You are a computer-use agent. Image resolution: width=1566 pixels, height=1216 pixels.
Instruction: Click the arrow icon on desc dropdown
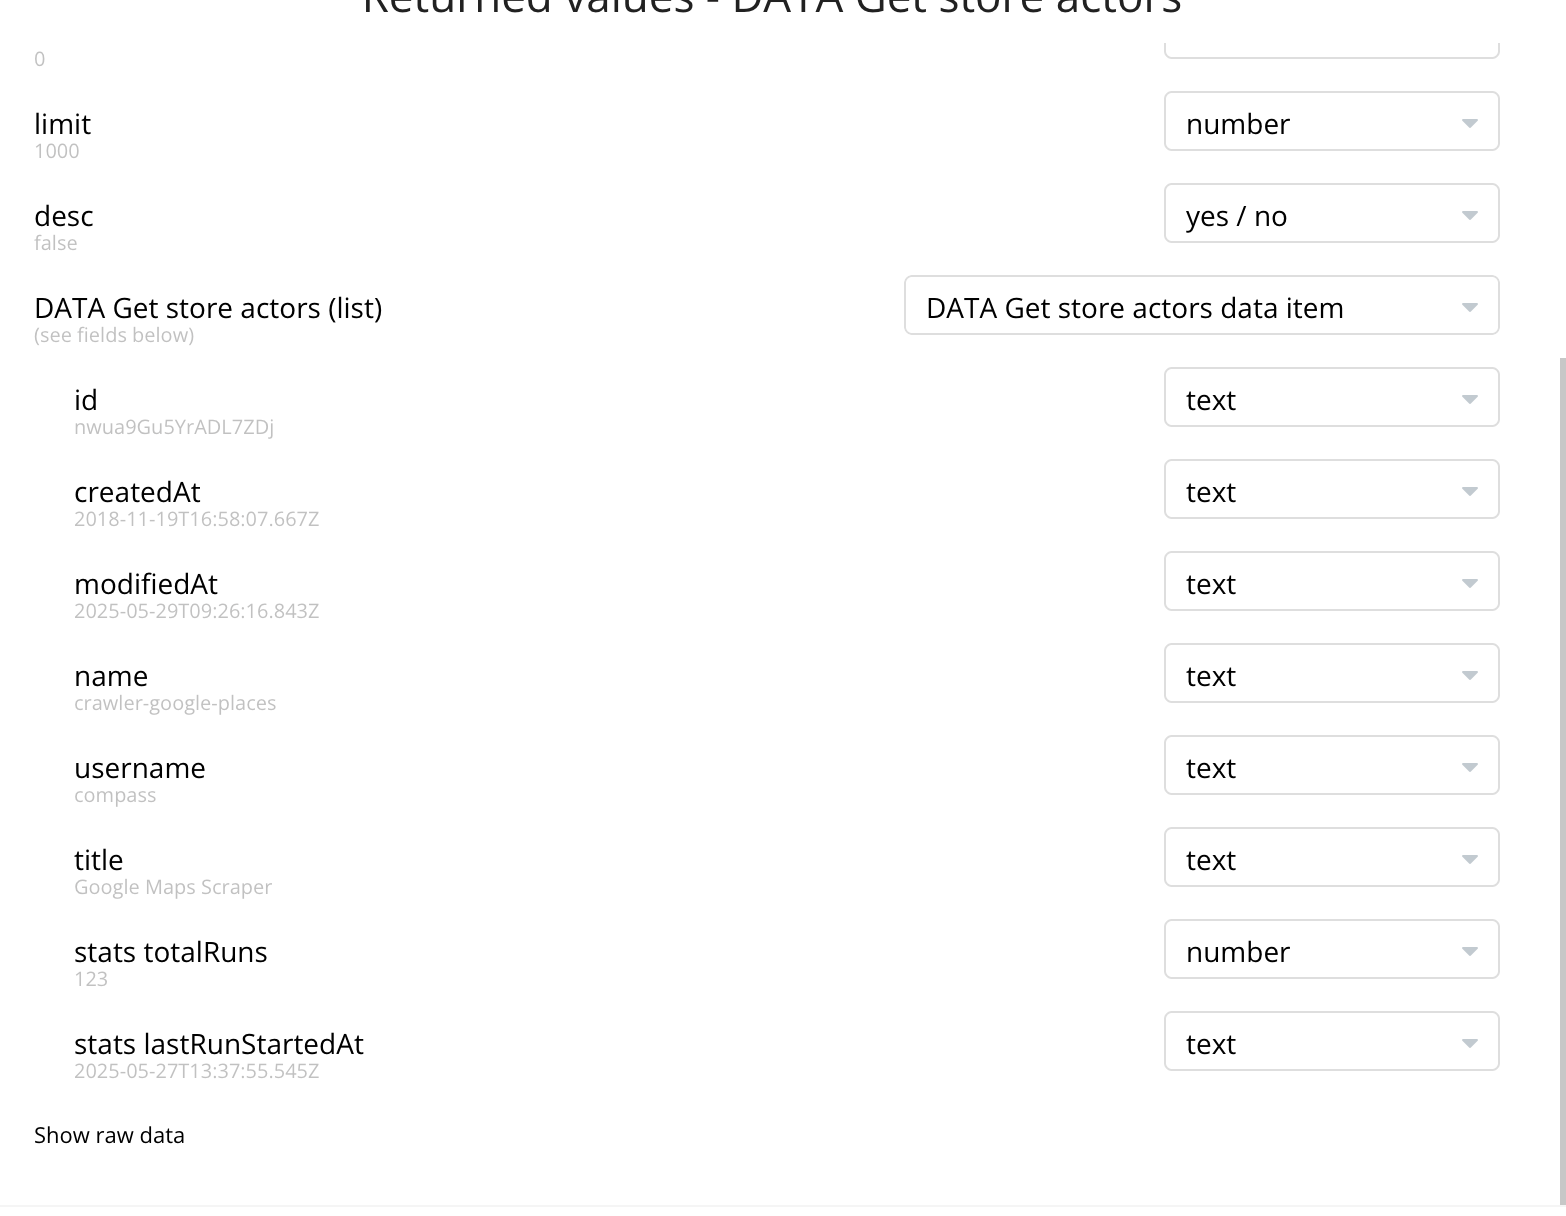[x=1469, y=215]
